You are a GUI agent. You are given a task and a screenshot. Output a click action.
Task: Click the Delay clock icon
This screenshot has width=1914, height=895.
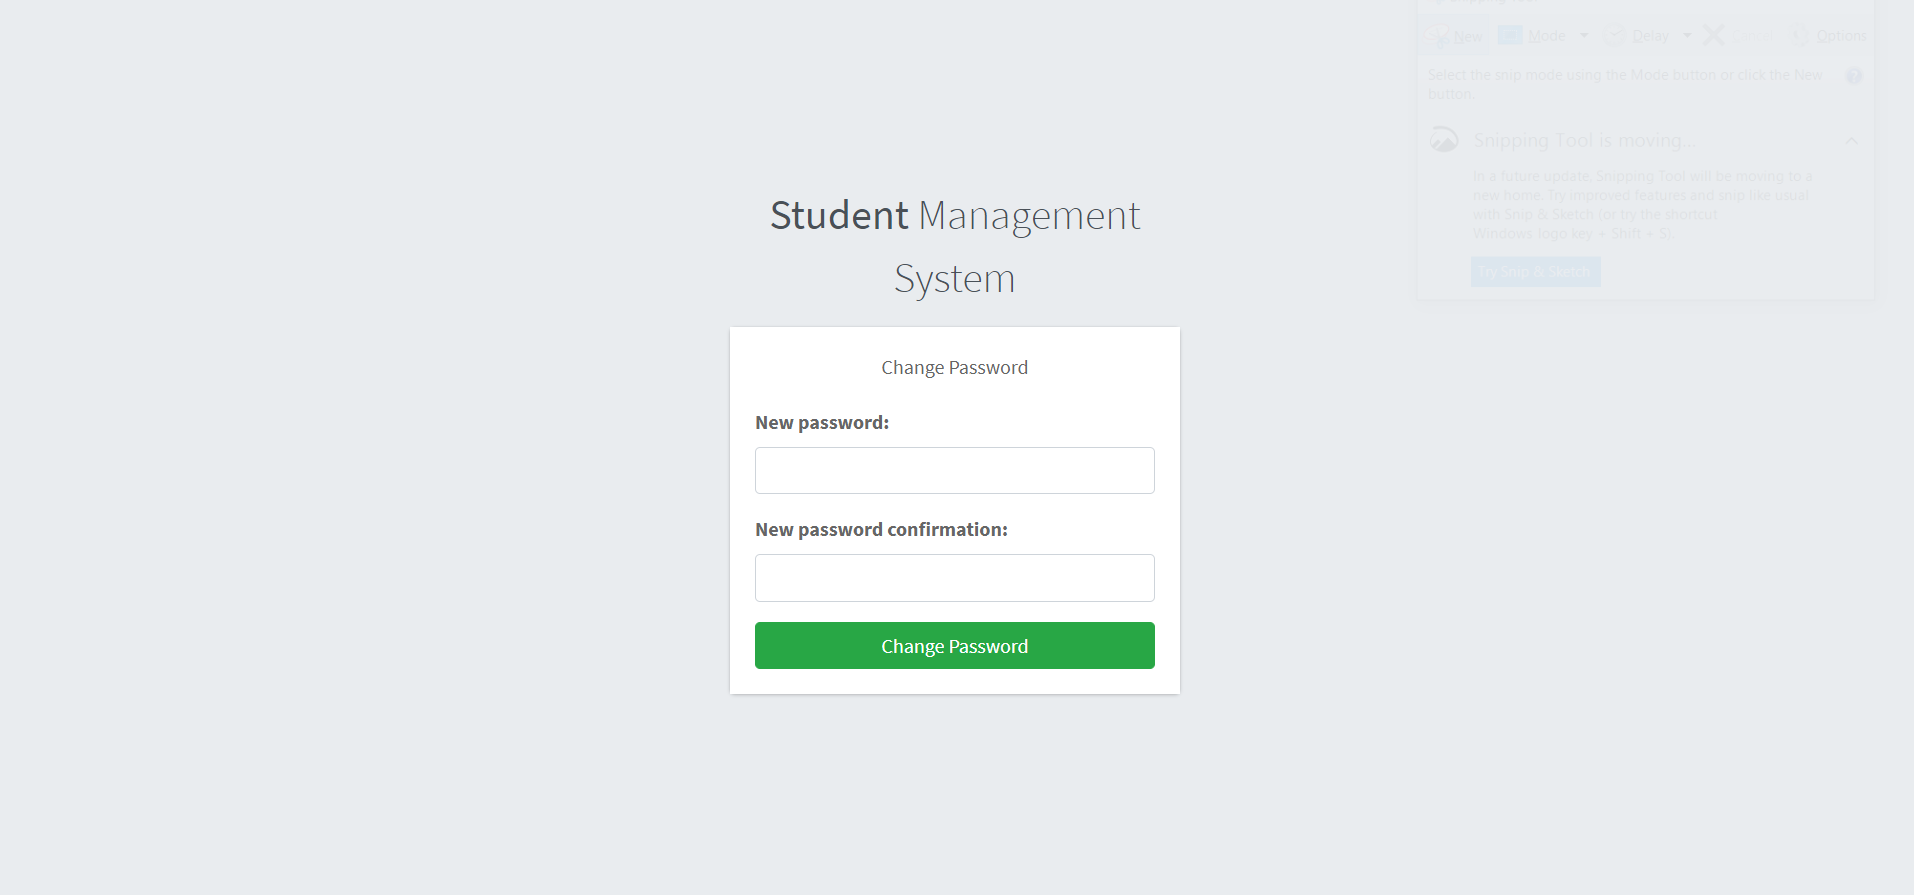tap(1614, 34)
